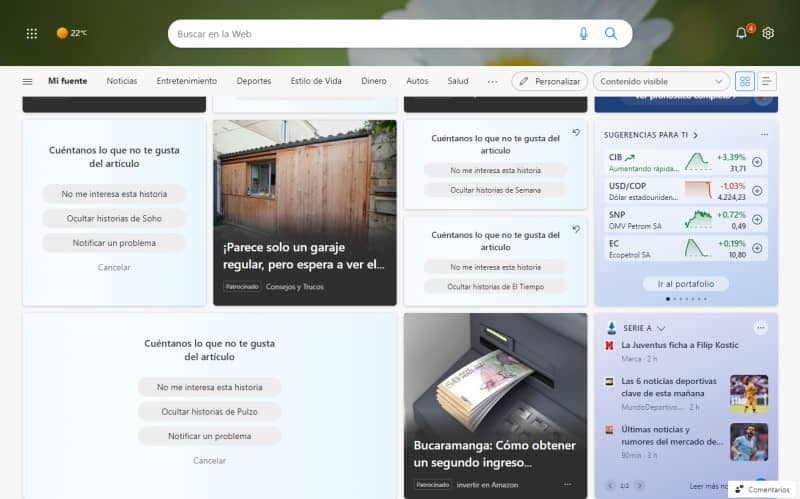Open the hamburger menu beside Mi fuente

pyautogui.click(x=27, y=81)
